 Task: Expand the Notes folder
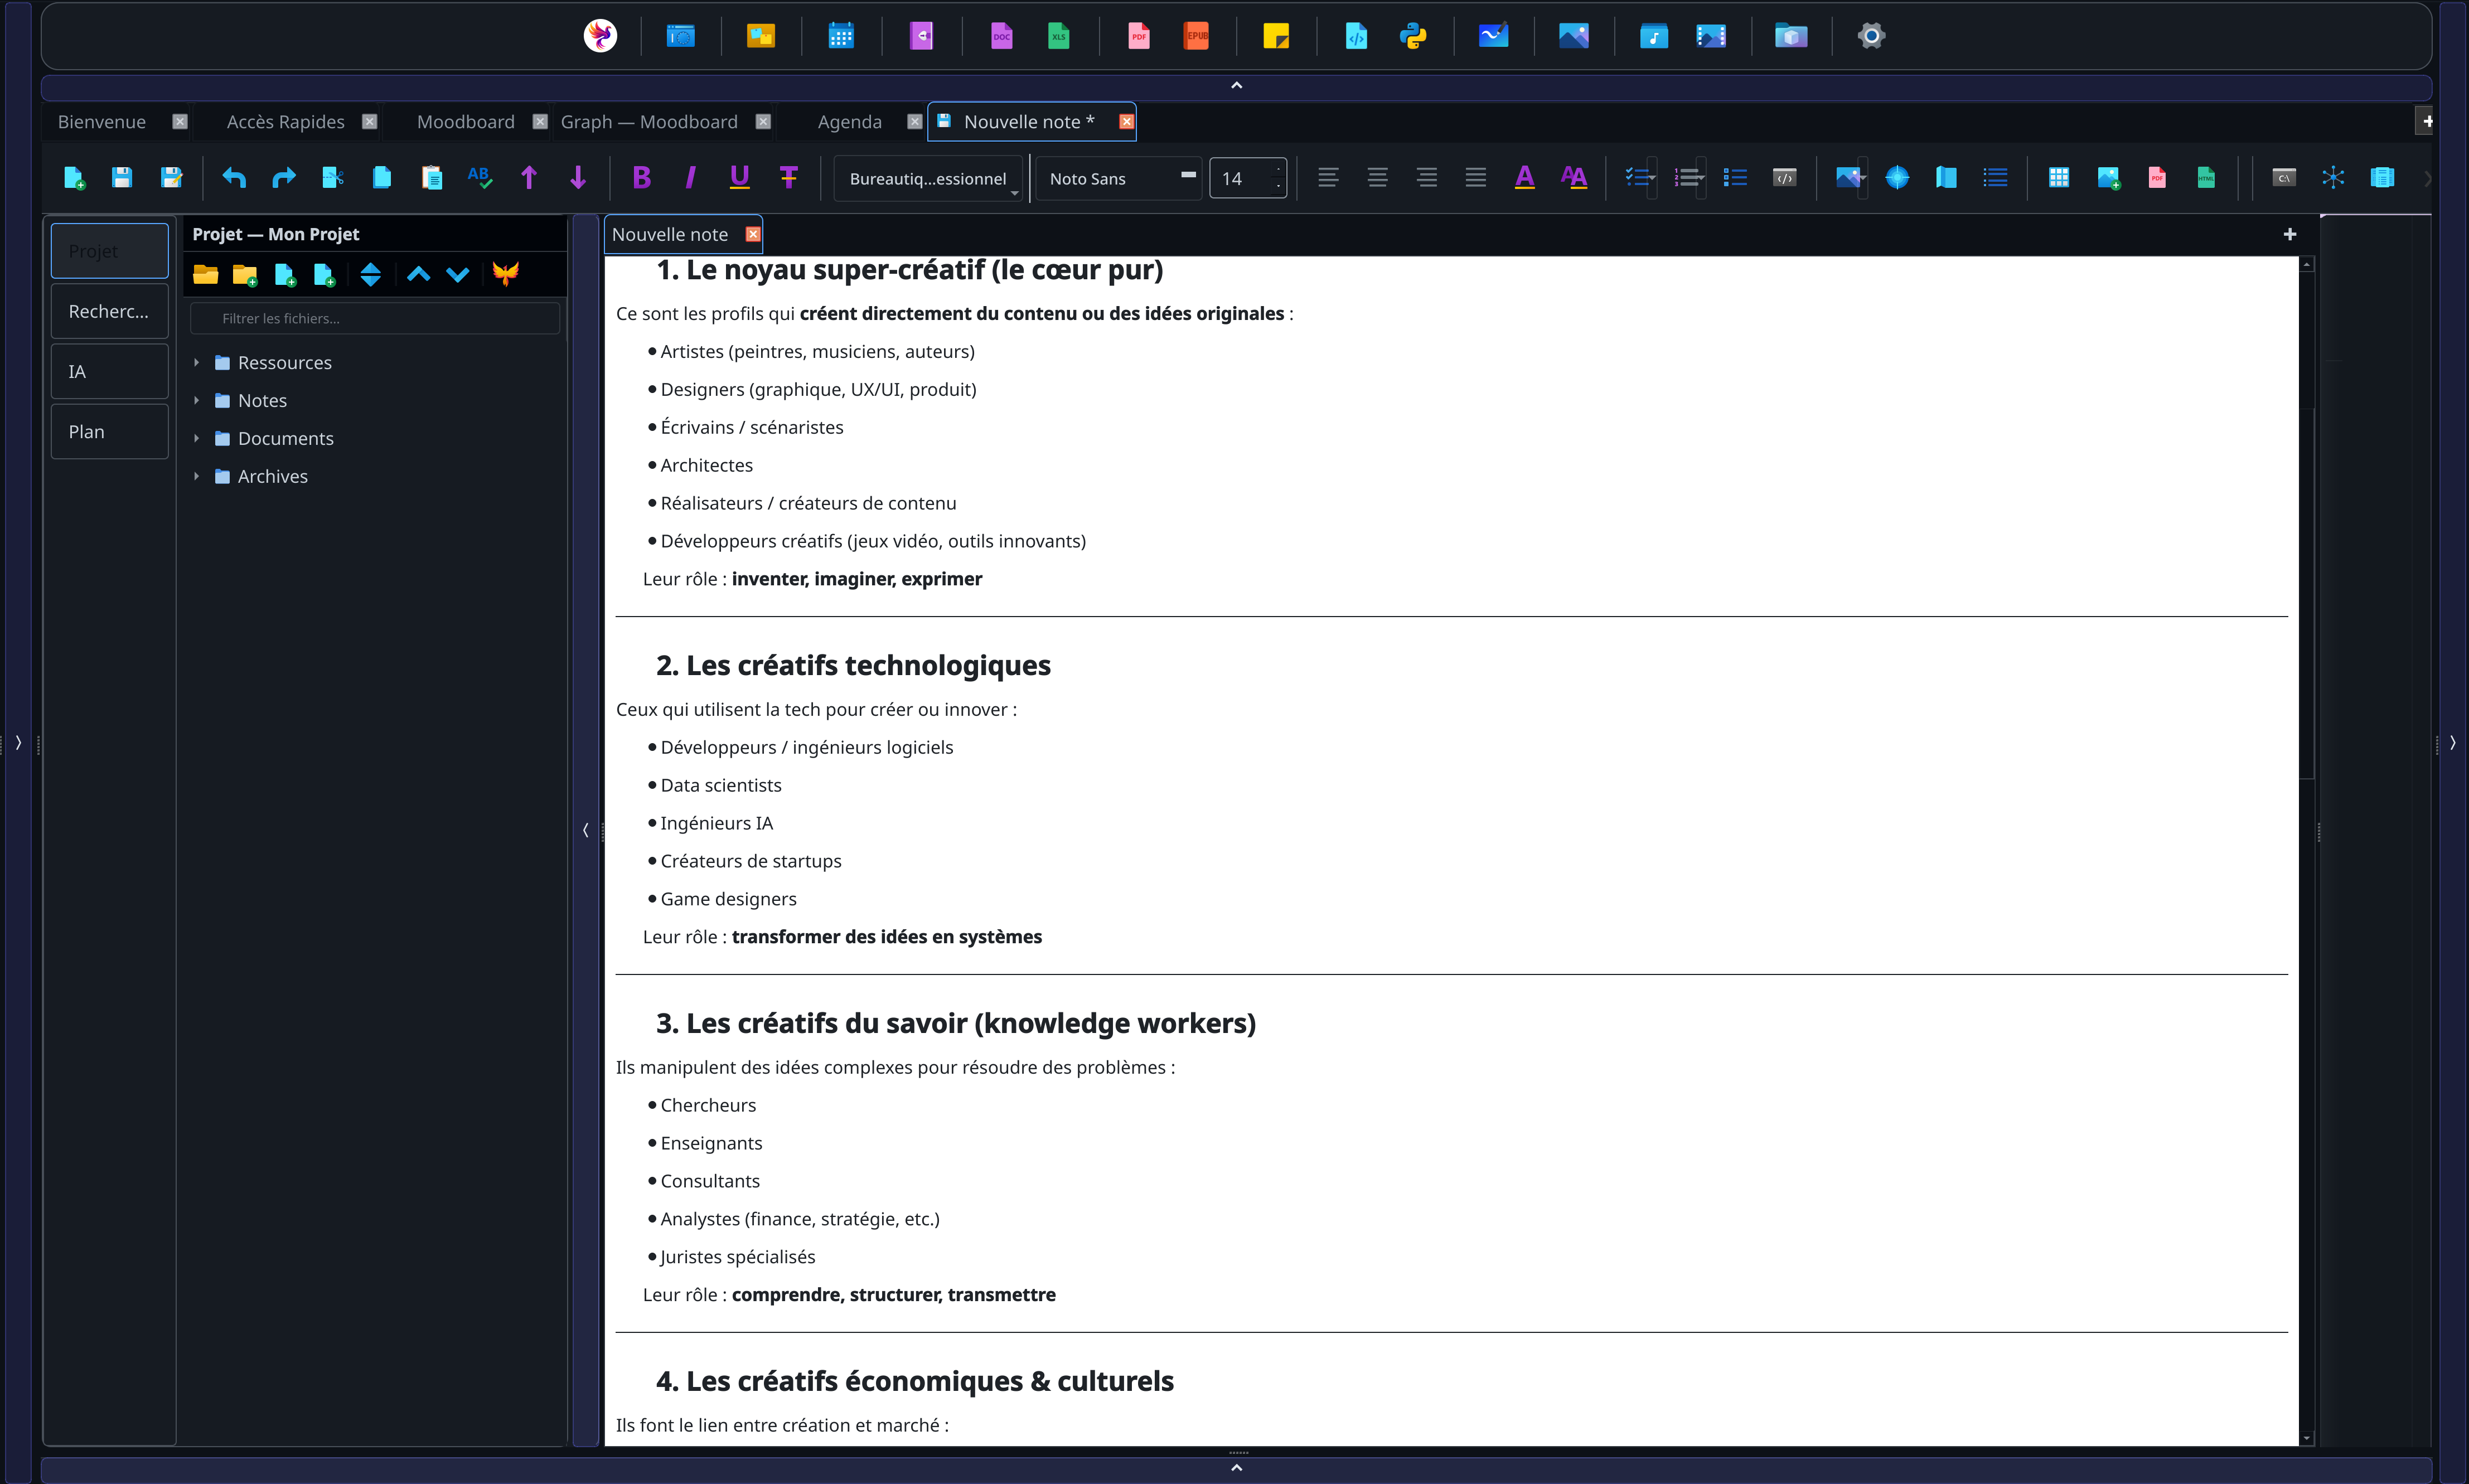click(197, 401)
